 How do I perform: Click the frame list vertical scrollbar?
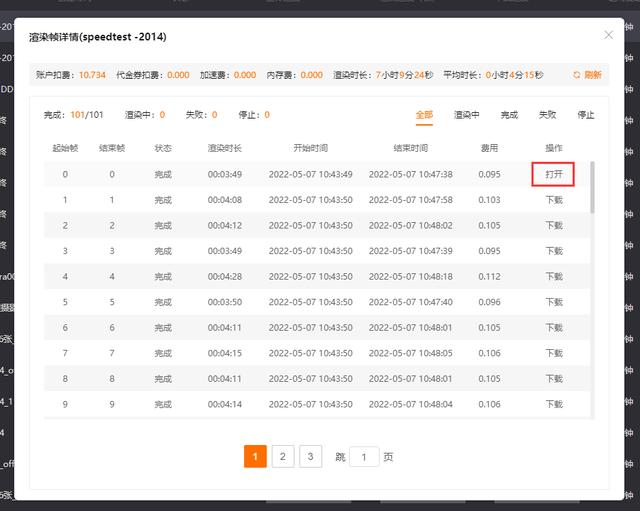[592, 188]
